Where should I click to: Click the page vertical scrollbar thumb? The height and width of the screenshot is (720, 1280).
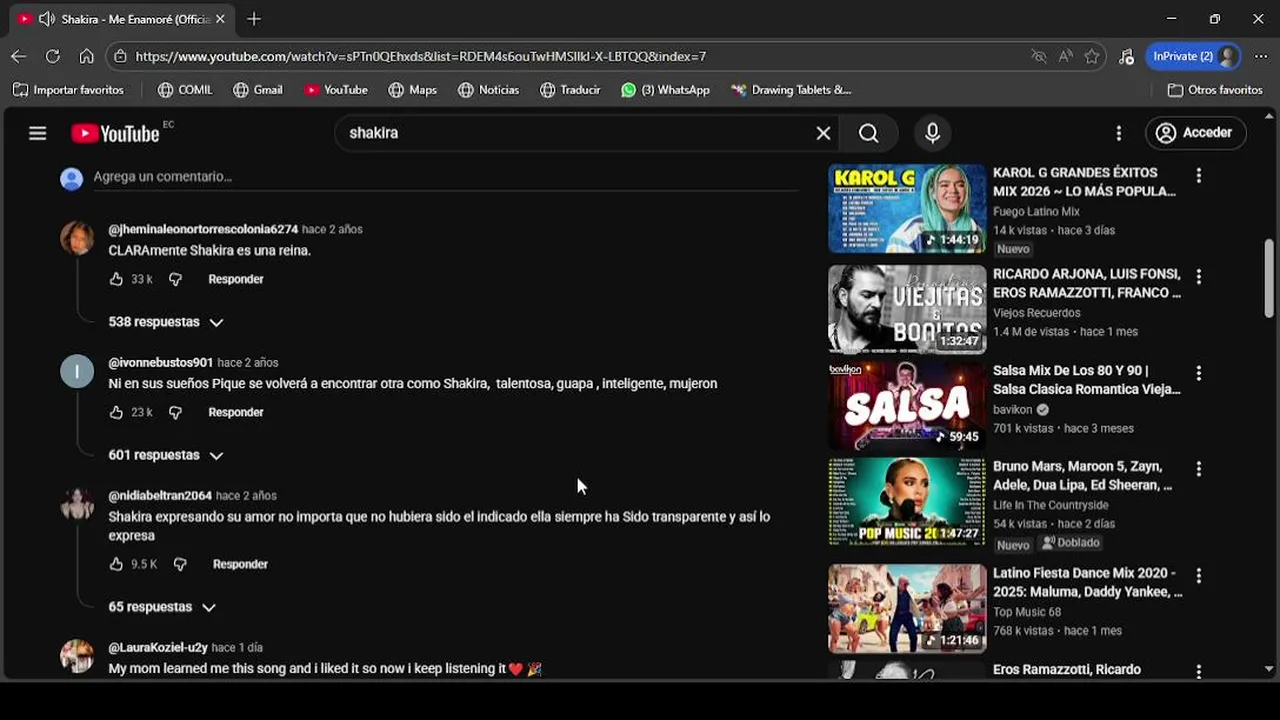[x=1269, y=279]
